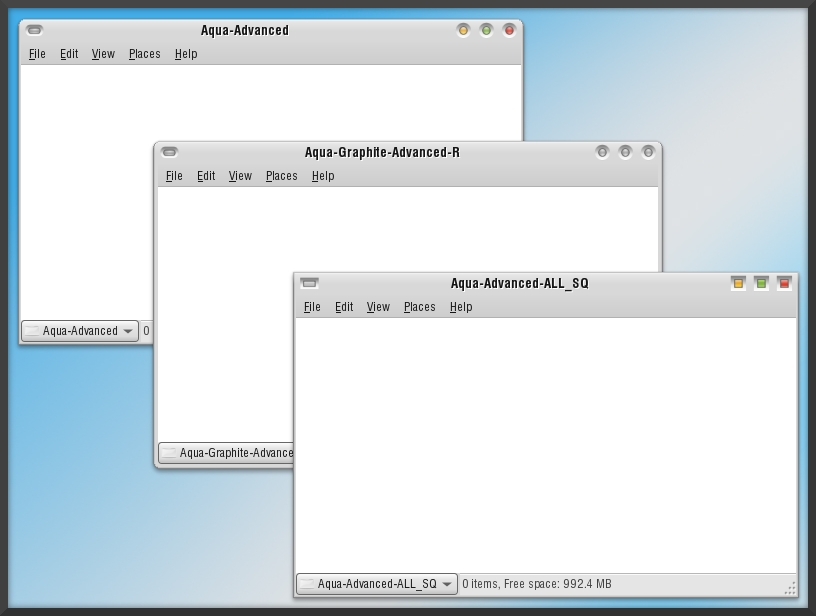Minimize Aqua-Advanced-ALL_SQ with yellow square button

click(x=738, y=283)
